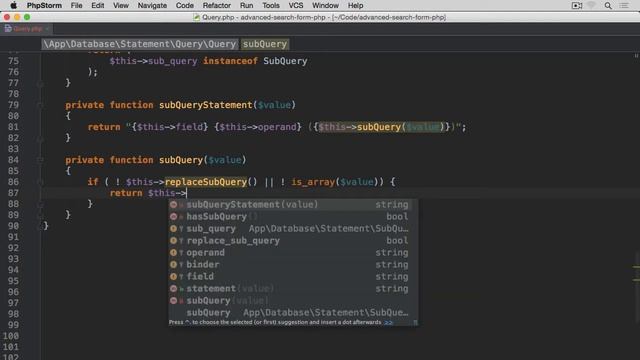The height and width of the screenshot is (360, 640).
Task: Click SubQuery class name on line 75
Action: [285, 61]
